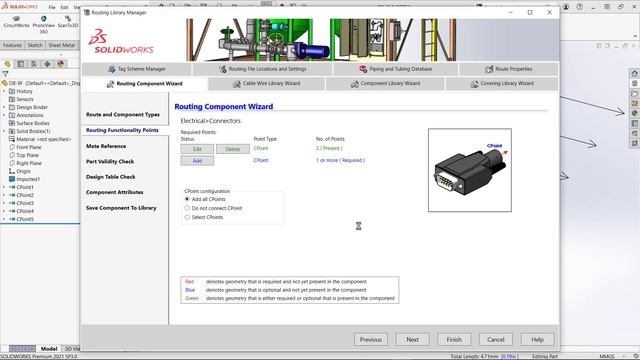The height and width of the screenshot is (360, 640).
Task: Click the Edit button for CPoint
Action: (x=197, y=149)
